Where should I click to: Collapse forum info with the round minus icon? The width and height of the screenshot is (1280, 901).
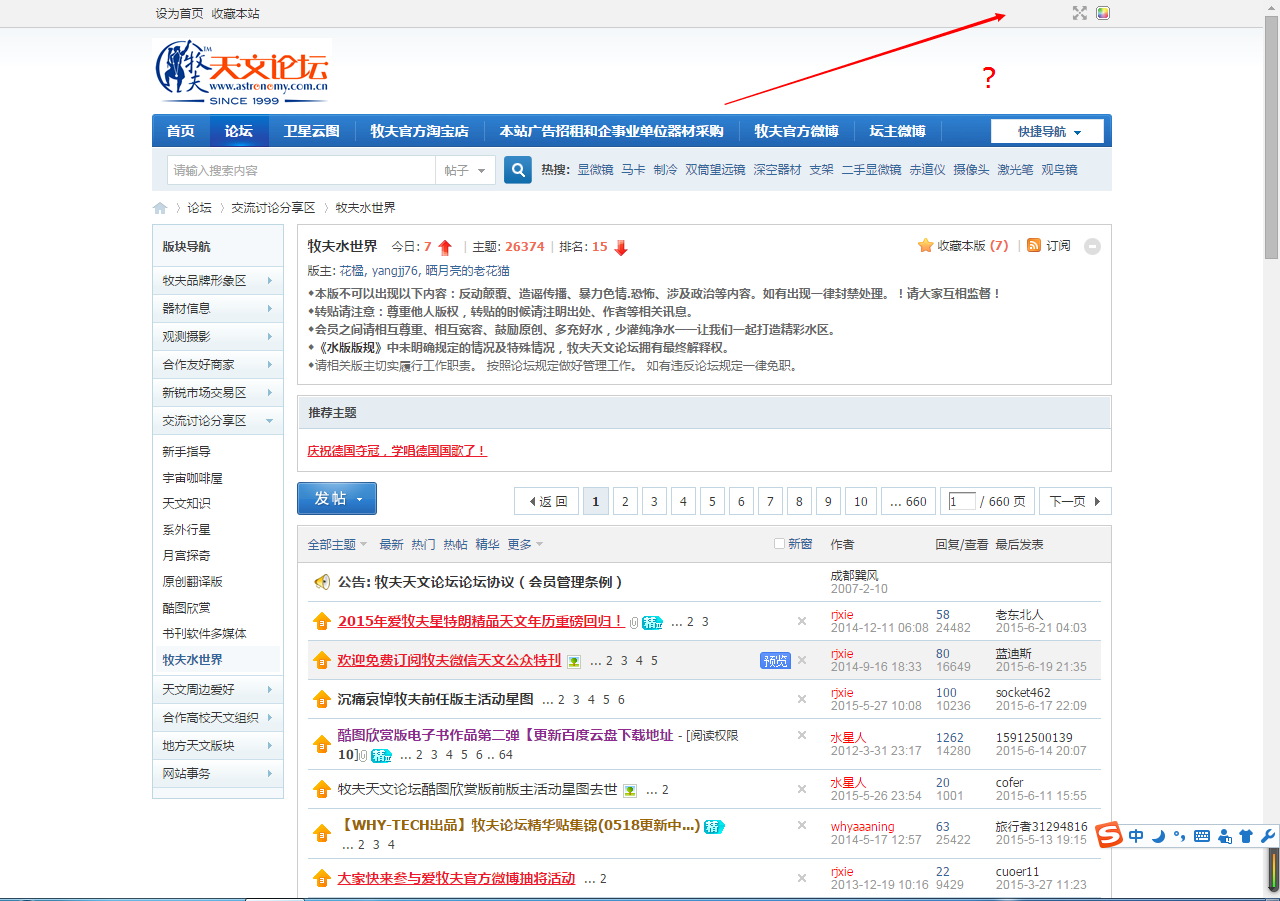click(x=1092, y=246)
